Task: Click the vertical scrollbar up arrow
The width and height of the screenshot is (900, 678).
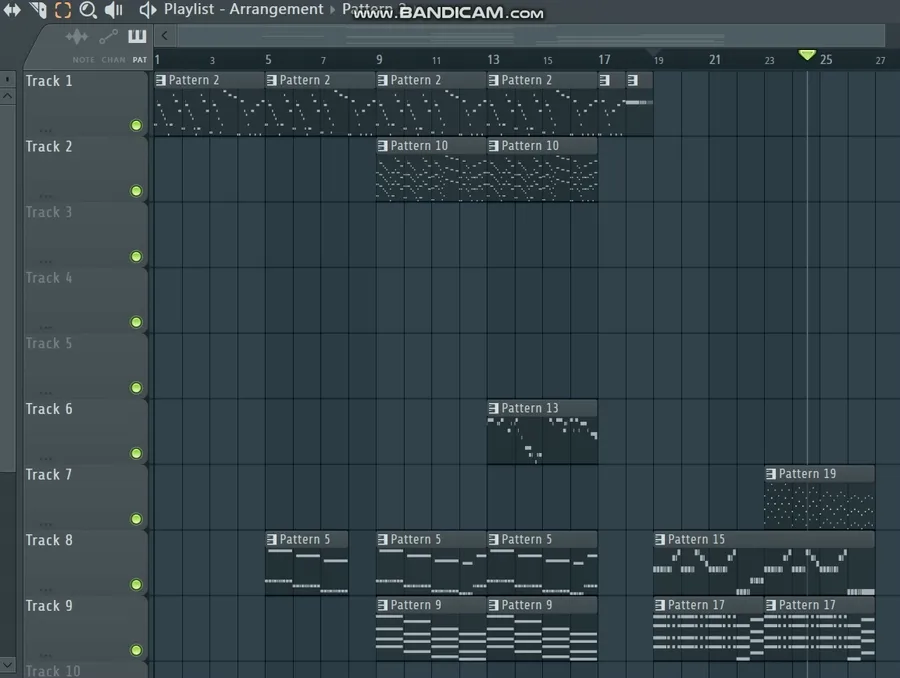Action: point(7,96)
